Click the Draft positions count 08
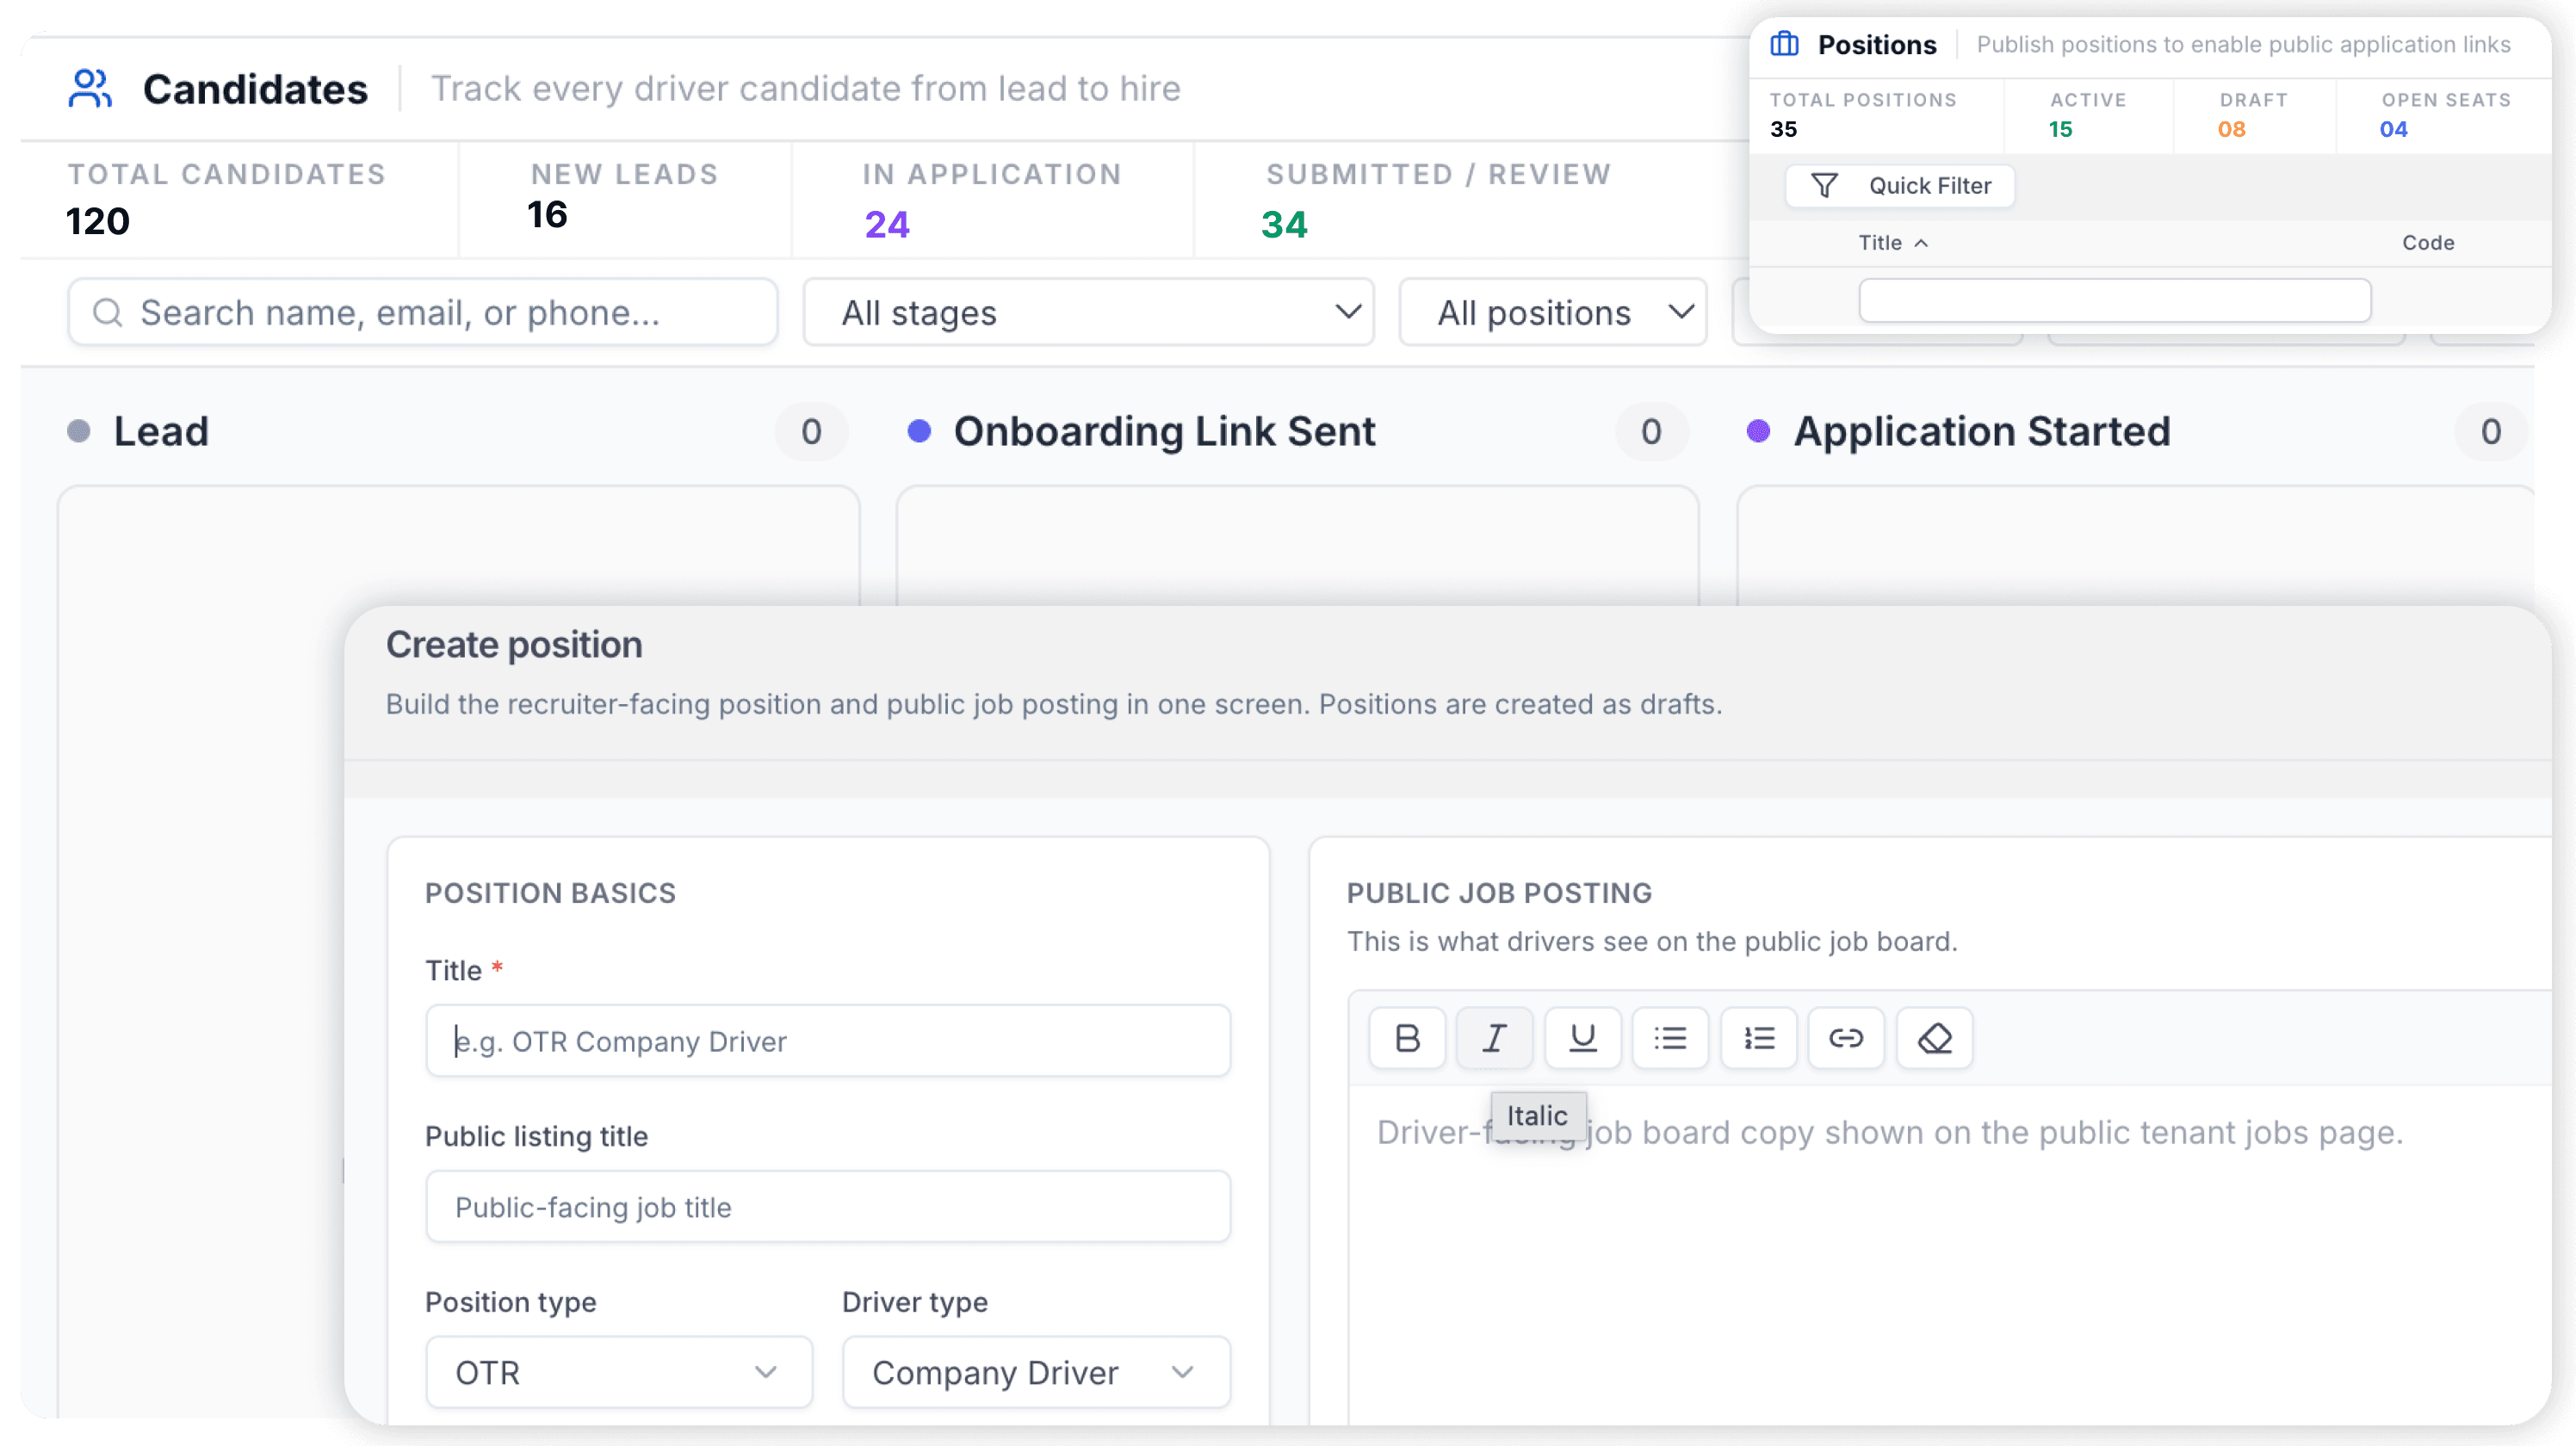This screenshot has width=2576, height=1446. pyautogui.click(x=2232, y=129)
